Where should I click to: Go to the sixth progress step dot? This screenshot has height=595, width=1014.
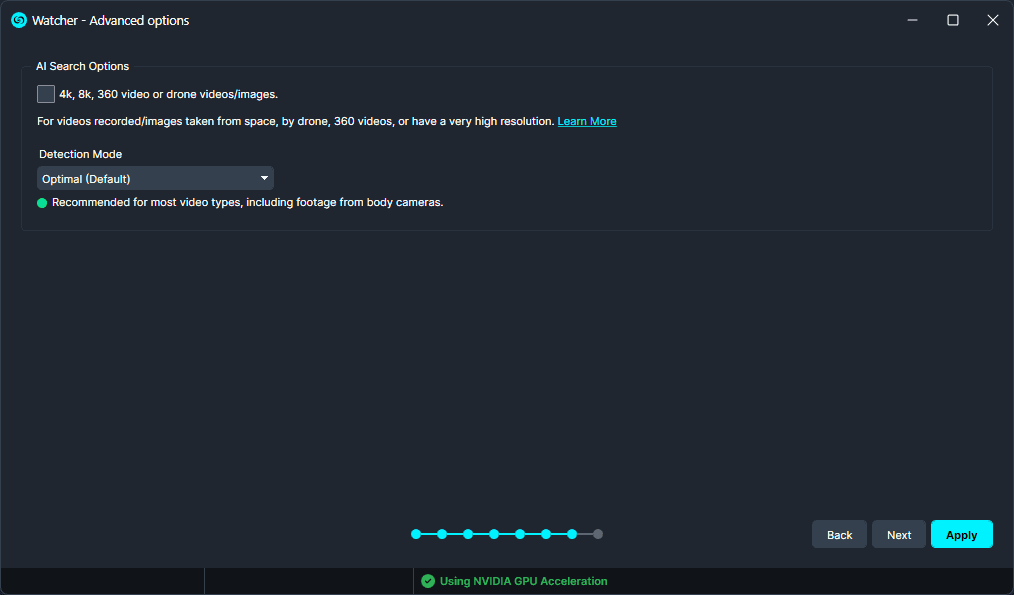546,534
